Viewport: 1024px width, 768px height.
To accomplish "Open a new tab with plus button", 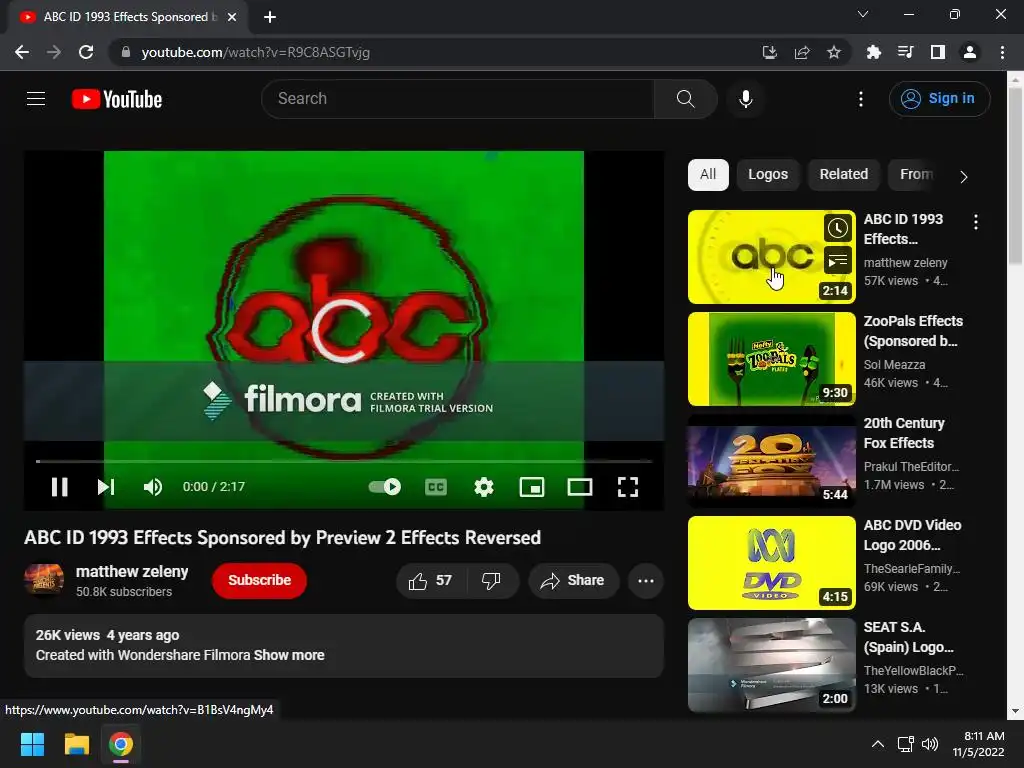I will click(x=270, y=17).
